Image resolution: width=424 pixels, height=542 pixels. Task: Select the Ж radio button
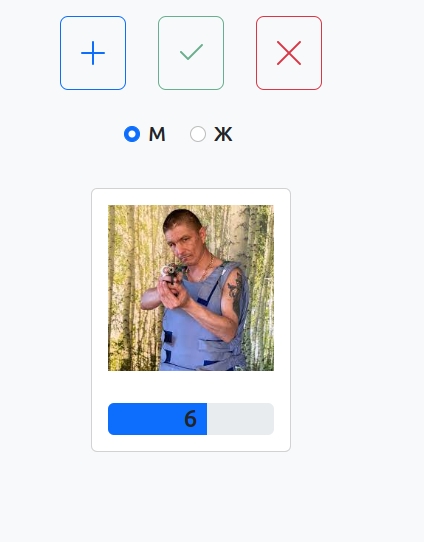tap(198, 134)
